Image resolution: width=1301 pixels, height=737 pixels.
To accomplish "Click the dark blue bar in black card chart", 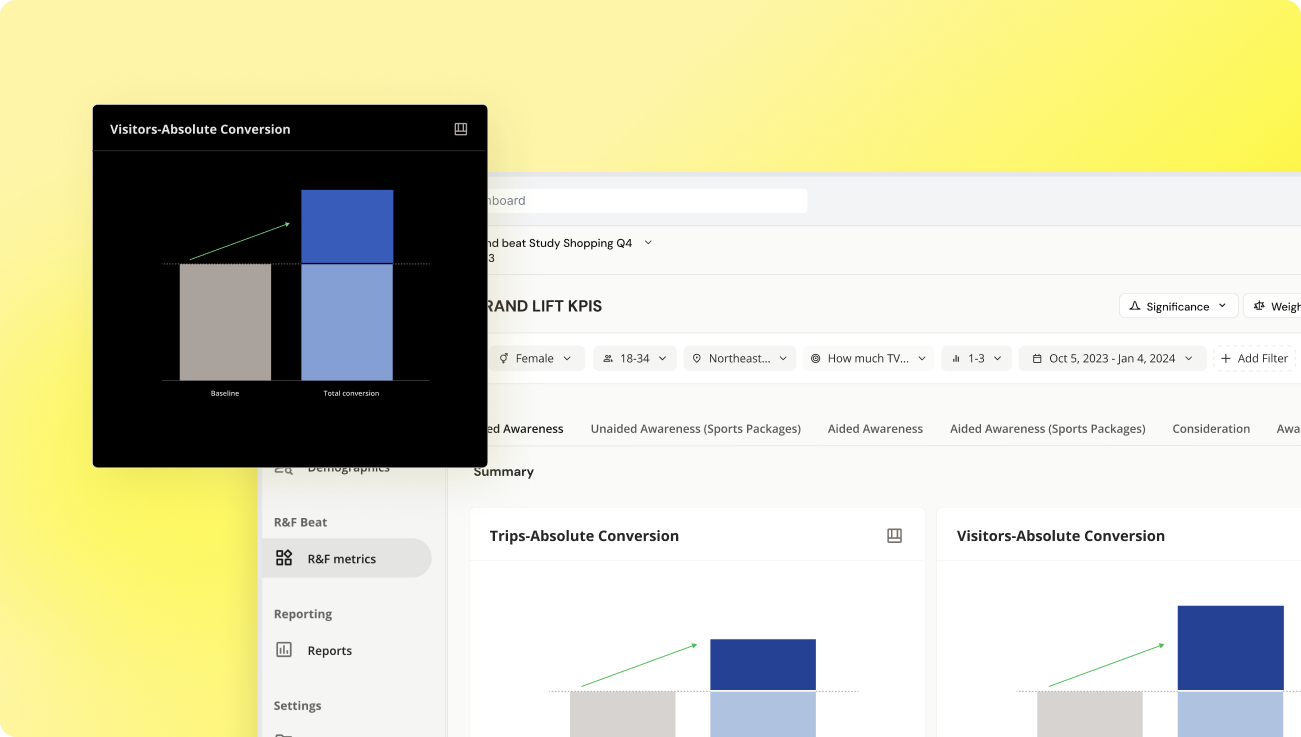I will point(347,226).
